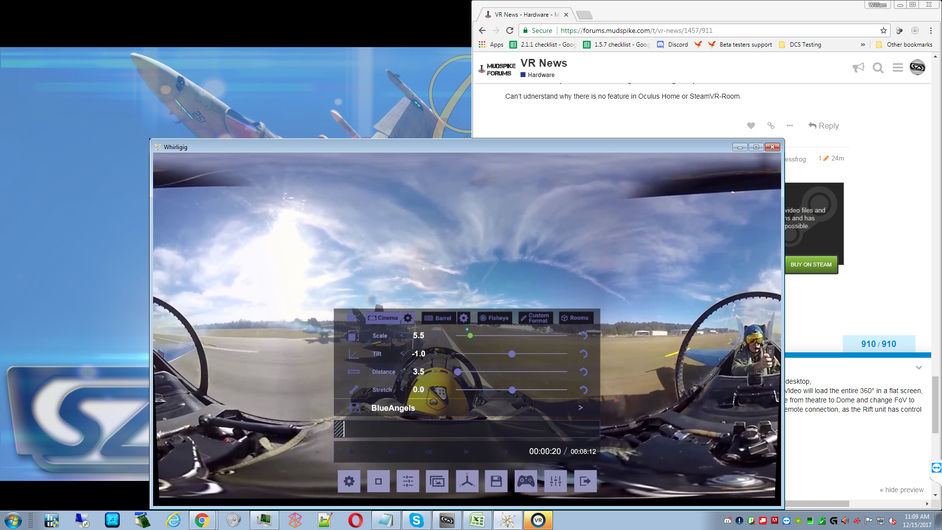Click the video seek timeline bar in Whirligig
Viewport: 942px width, 530px height.
pos(466,428)
